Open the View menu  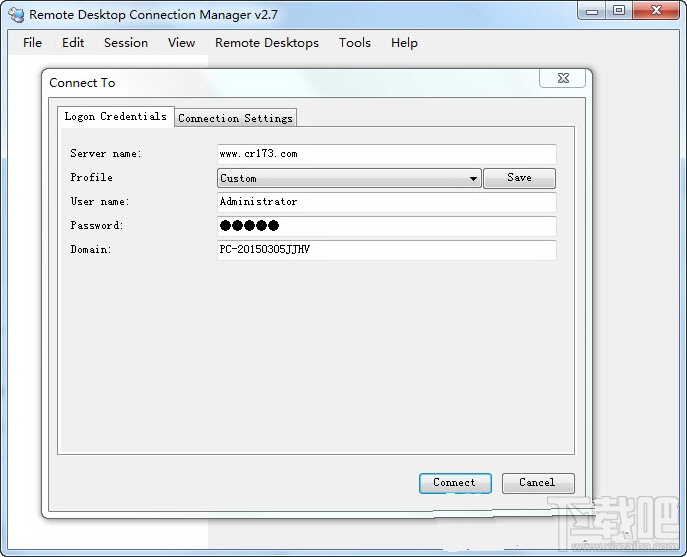click(x=181, y=43)
